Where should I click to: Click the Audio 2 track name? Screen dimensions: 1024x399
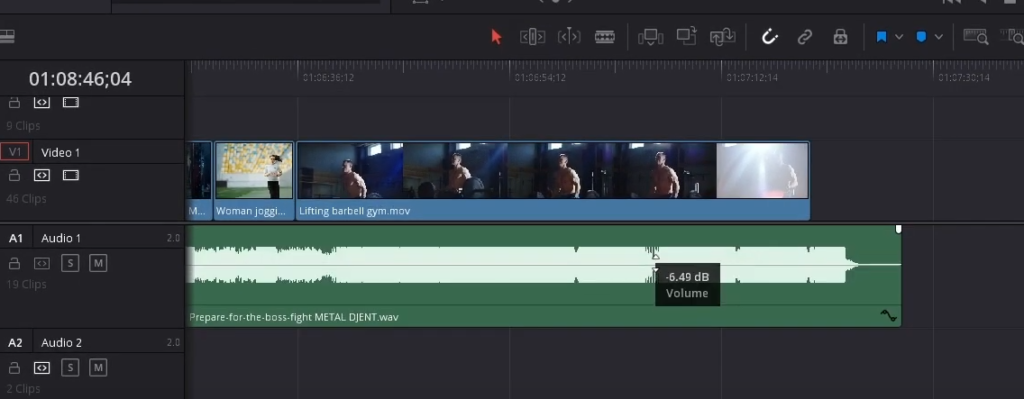pyautogui.click(x=61, y=343)
